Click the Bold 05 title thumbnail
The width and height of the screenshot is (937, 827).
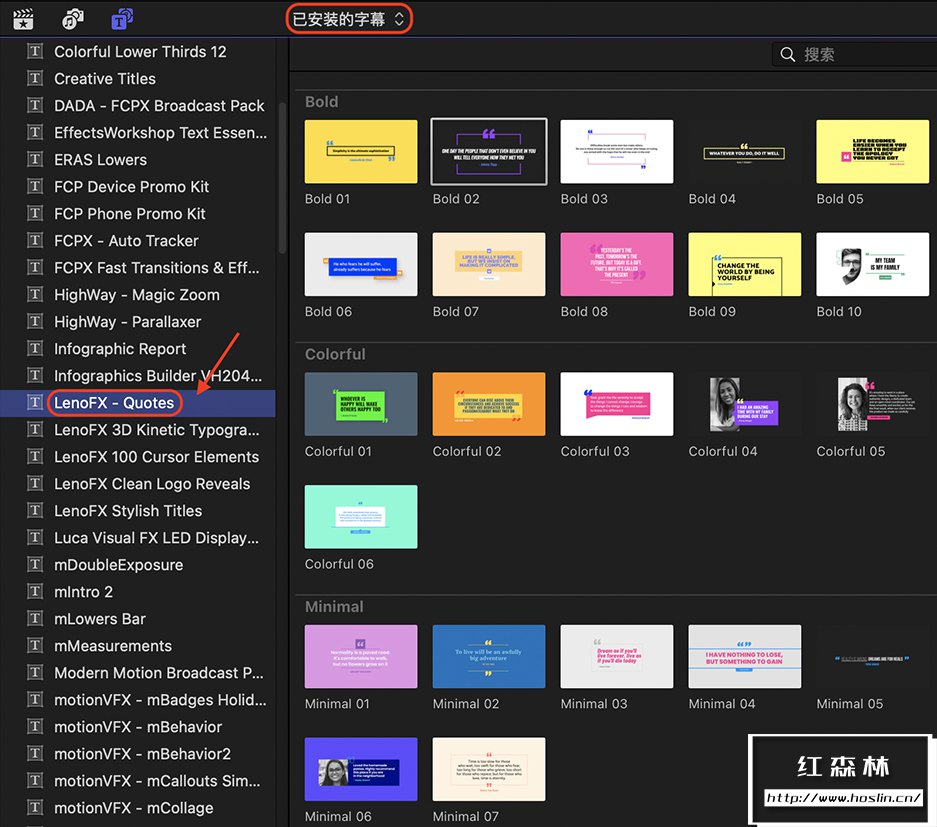click(872, 152)
